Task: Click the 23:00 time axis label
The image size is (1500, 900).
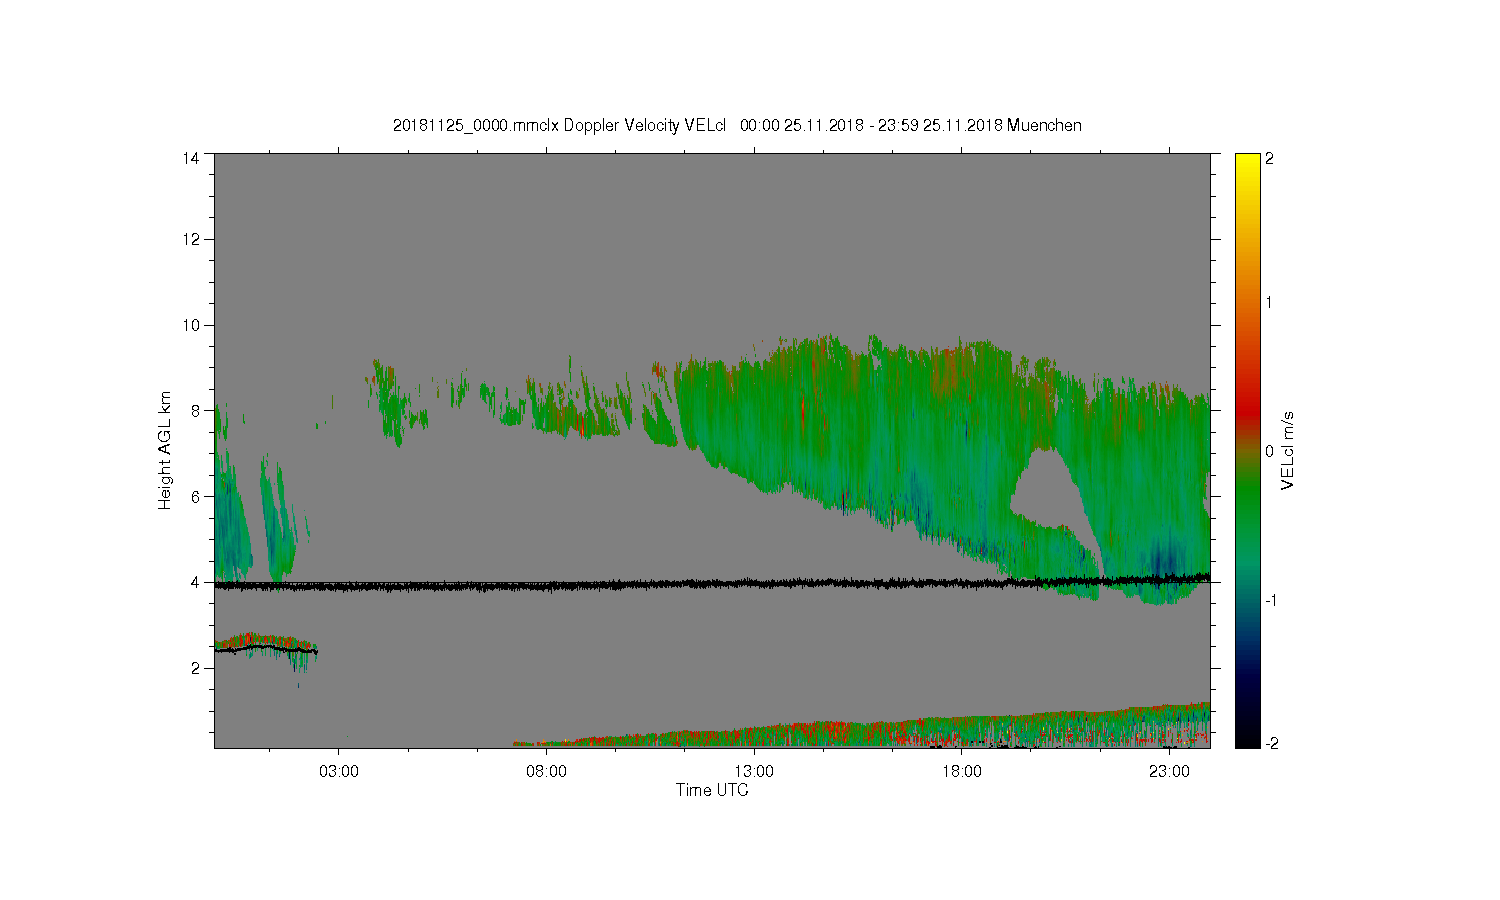Action: (x=1169, y=772)
